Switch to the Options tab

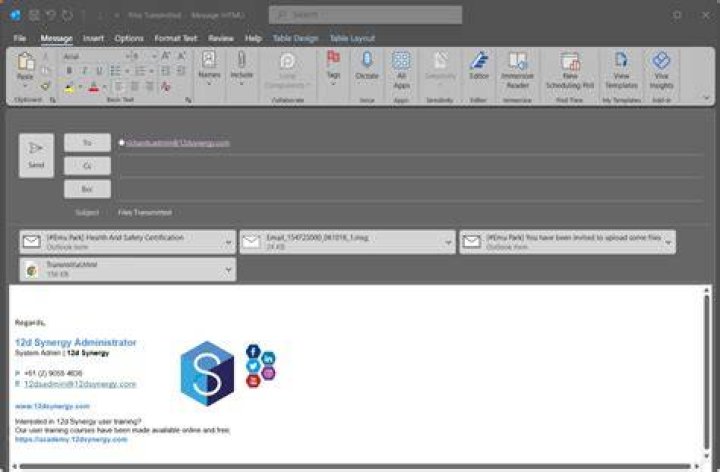click(x=129, y=38)
